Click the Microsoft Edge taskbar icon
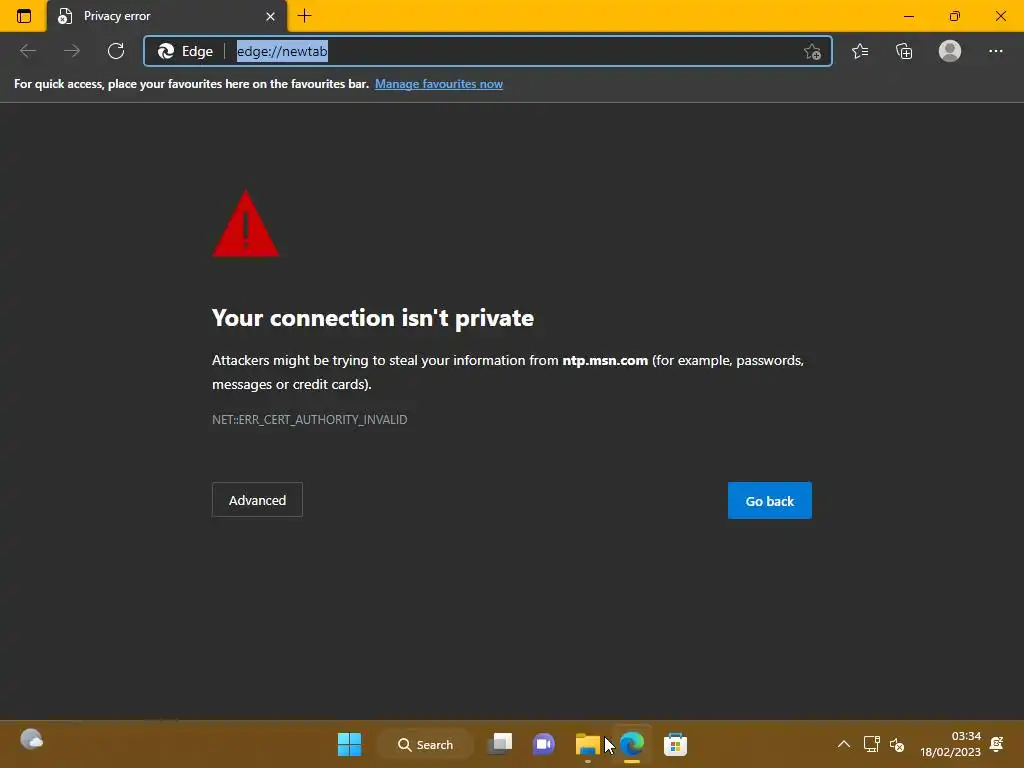 632,744
